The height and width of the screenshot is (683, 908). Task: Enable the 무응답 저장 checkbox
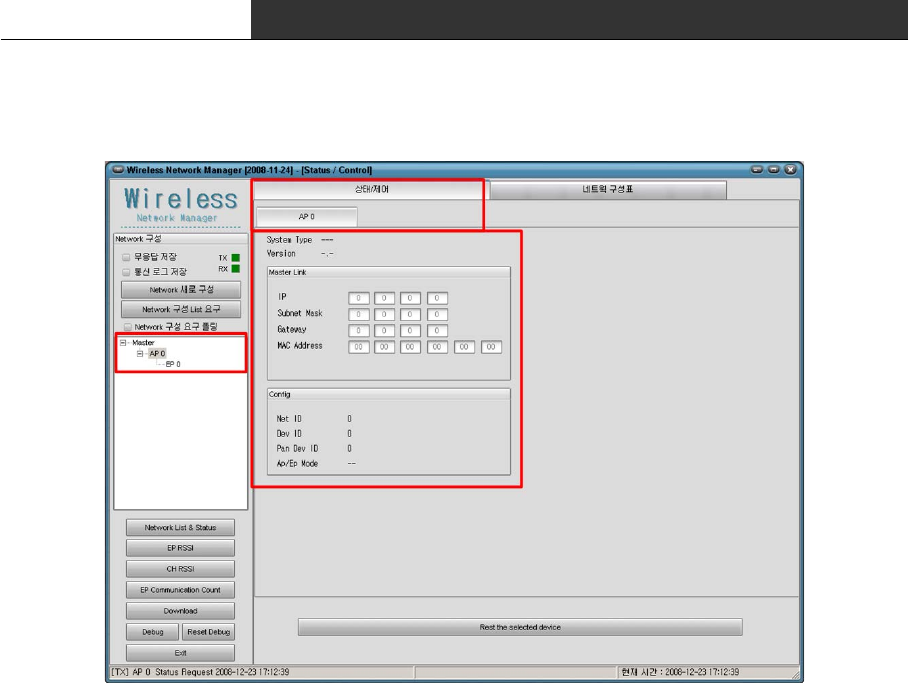click(126, 257)
